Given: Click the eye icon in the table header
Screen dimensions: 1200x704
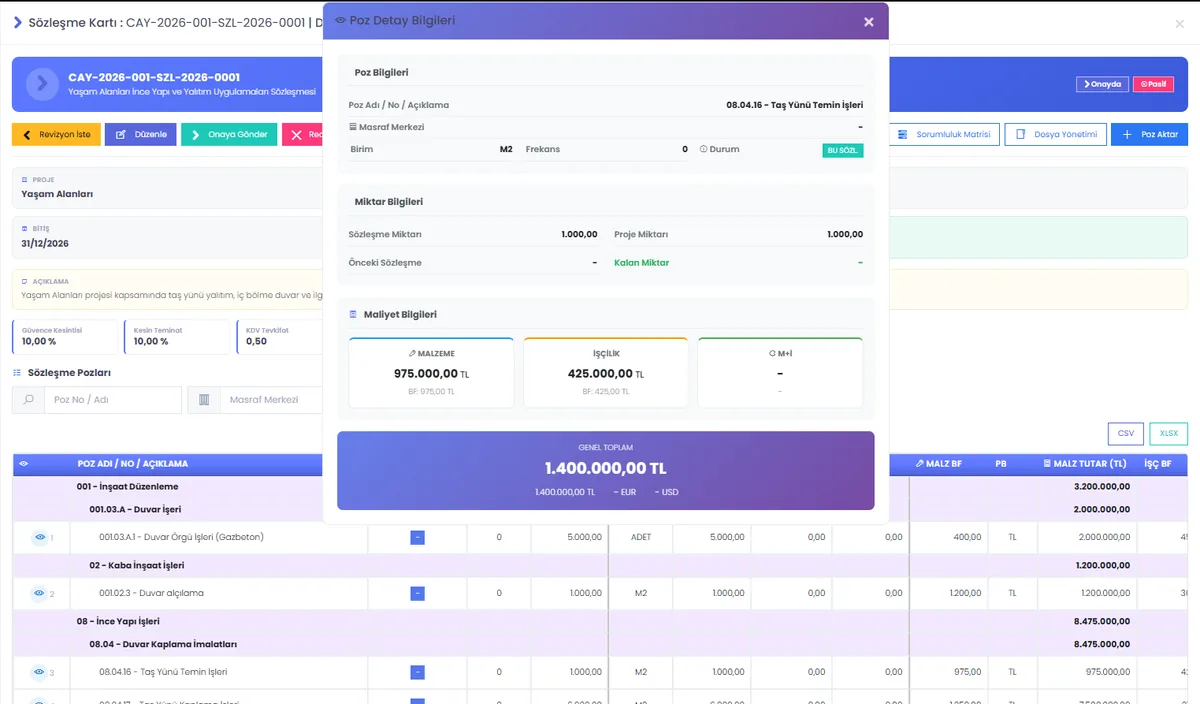Looking at the screenshot, I should tap(24, 464).
